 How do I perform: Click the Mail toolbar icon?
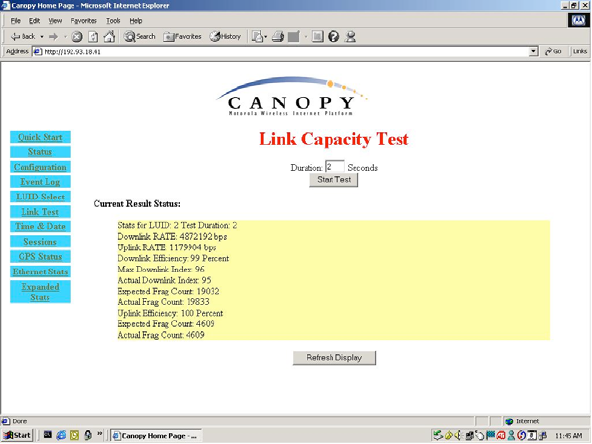(257, 37)
